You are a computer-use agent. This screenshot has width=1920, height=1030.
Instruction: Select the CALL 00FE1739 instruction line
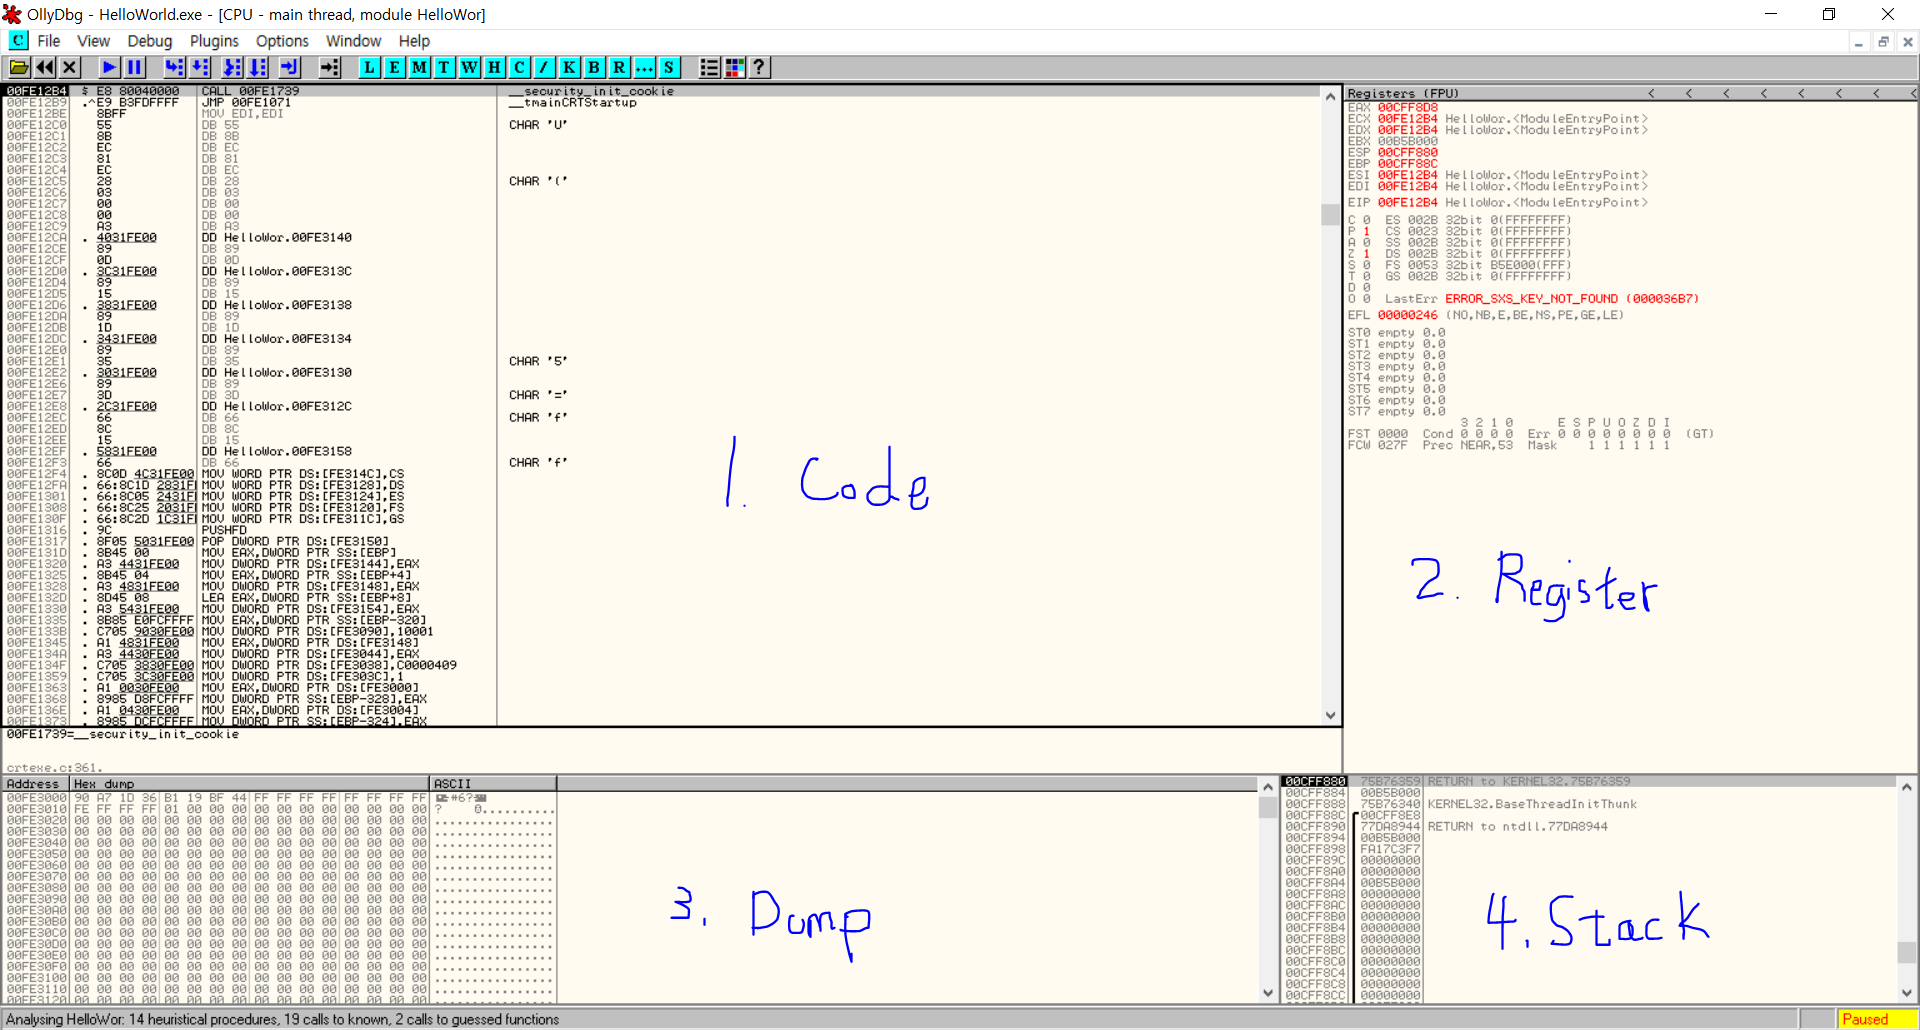tap(250, 91)
